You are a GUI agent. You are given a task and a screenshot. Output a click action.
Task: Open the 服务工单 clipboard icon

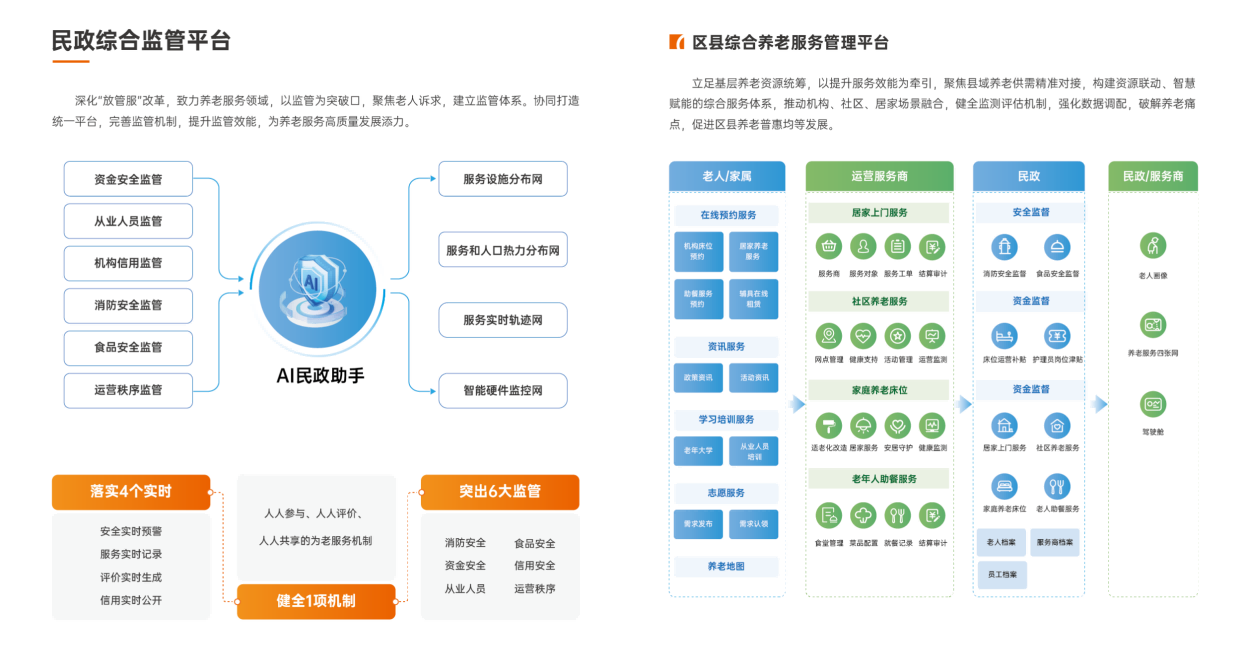point(898,247)
